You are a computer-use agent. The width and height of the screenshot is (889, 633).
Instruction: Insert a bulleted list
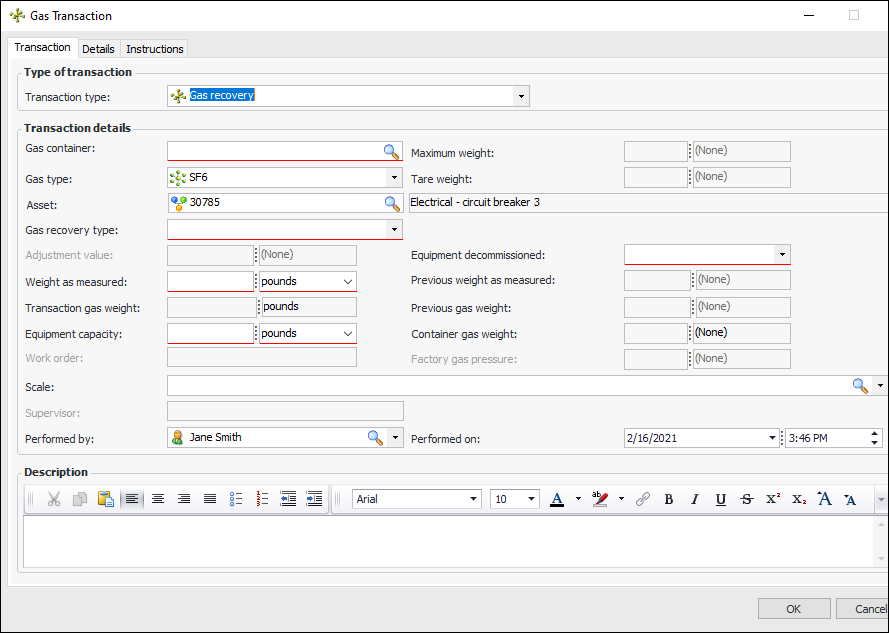tap(237, 499)
